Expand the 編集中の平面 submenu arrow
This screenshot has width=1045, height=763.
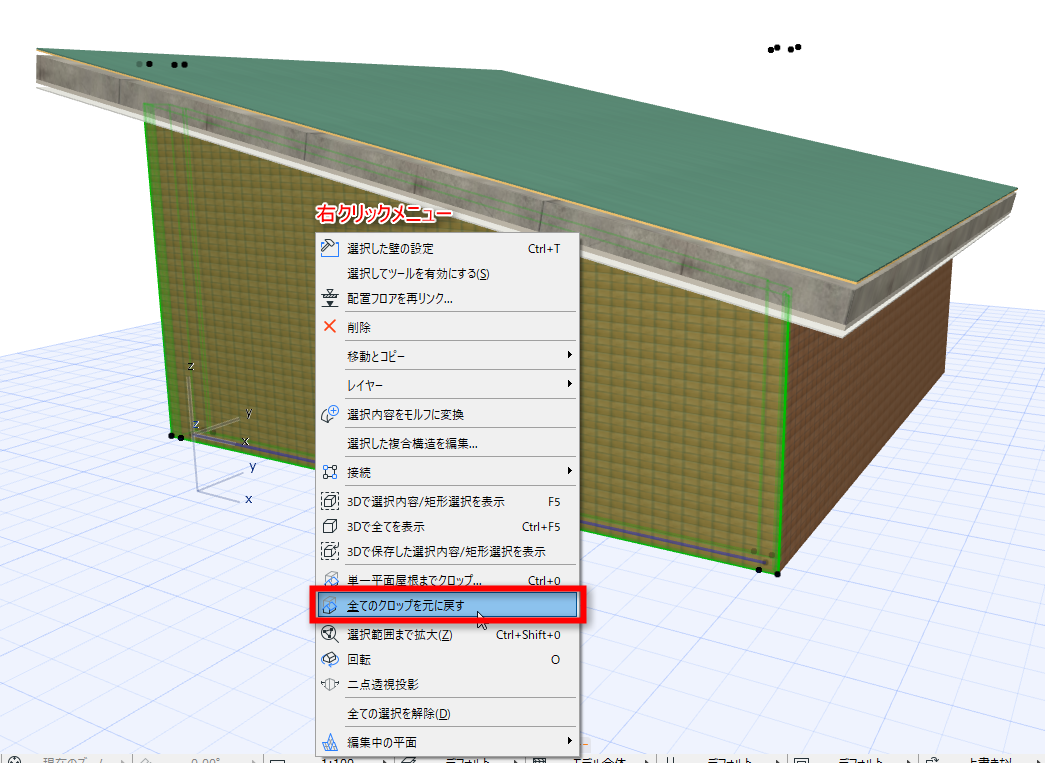(569, 741)
